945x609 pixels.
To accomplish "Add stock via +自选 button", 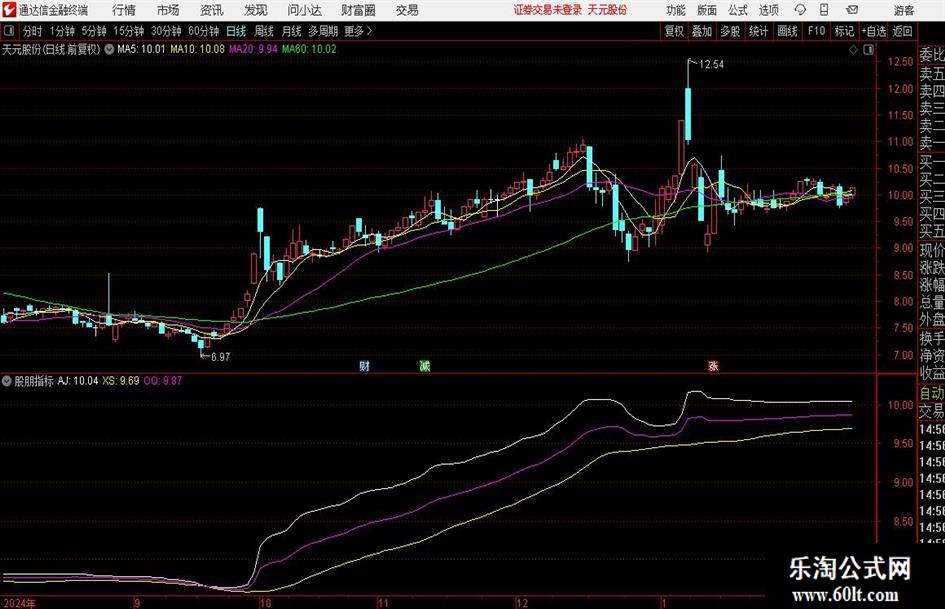I will click(873, 31).
